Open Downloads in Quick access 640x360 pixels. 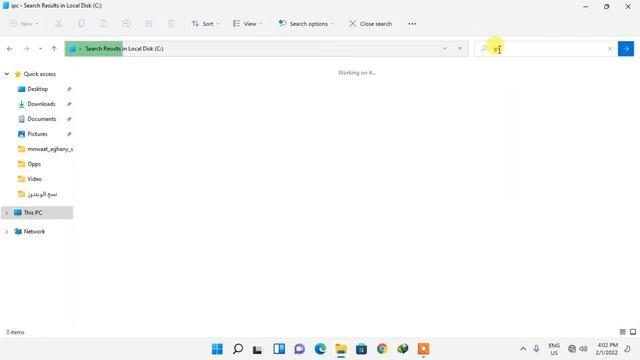pos(41,104)
